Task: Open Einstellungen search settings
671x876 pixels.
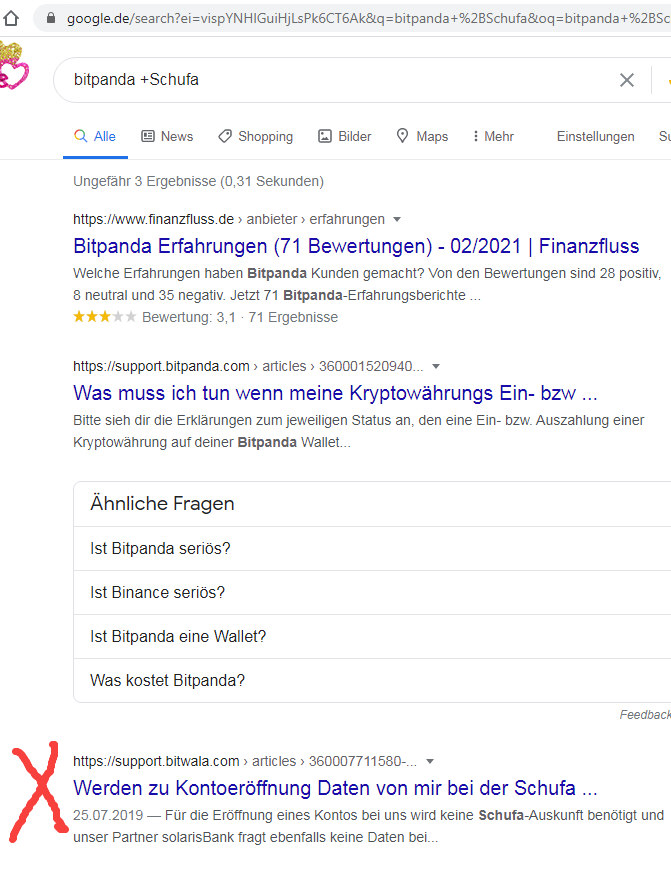Action: 596,136
